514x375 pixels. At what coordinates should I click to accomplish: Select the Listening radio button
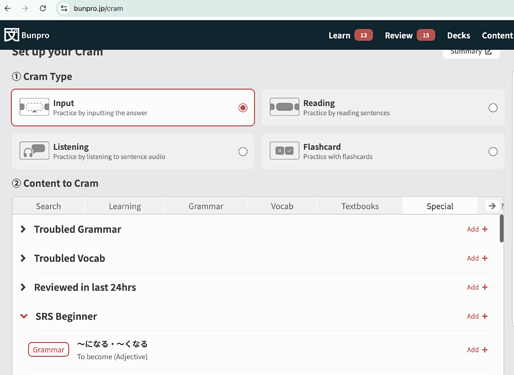pos(243,152)
